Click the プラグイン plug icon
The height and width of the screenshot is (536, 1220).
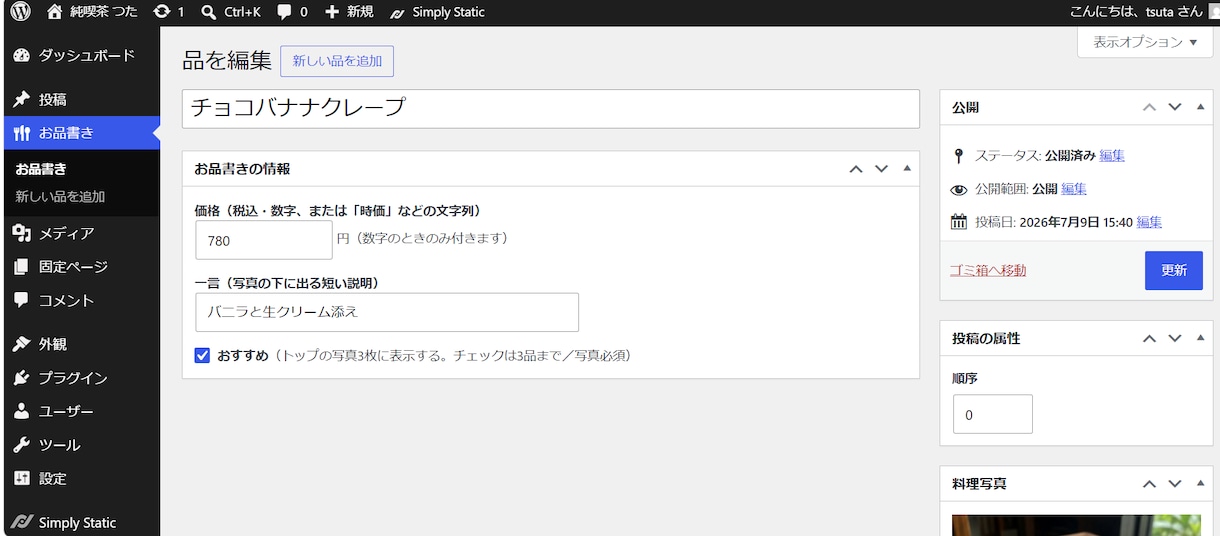pos(22,378)
